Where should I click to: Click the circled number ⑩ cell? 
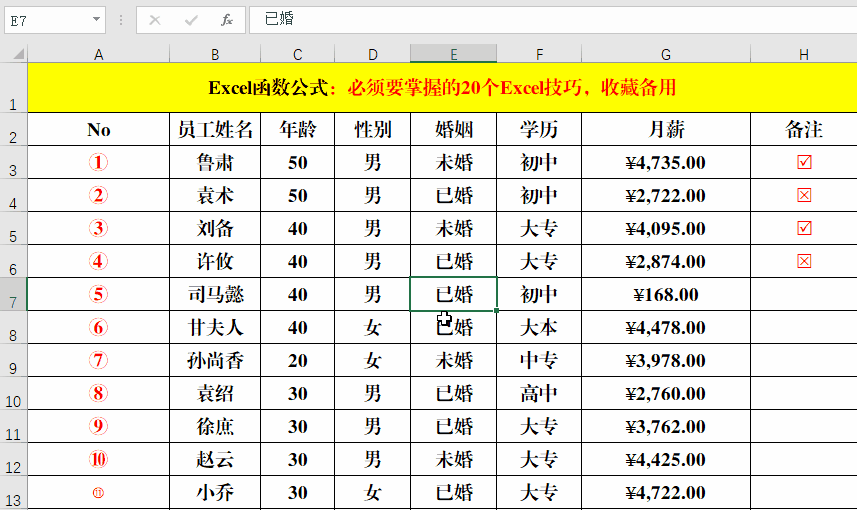[x=98, y=459]
